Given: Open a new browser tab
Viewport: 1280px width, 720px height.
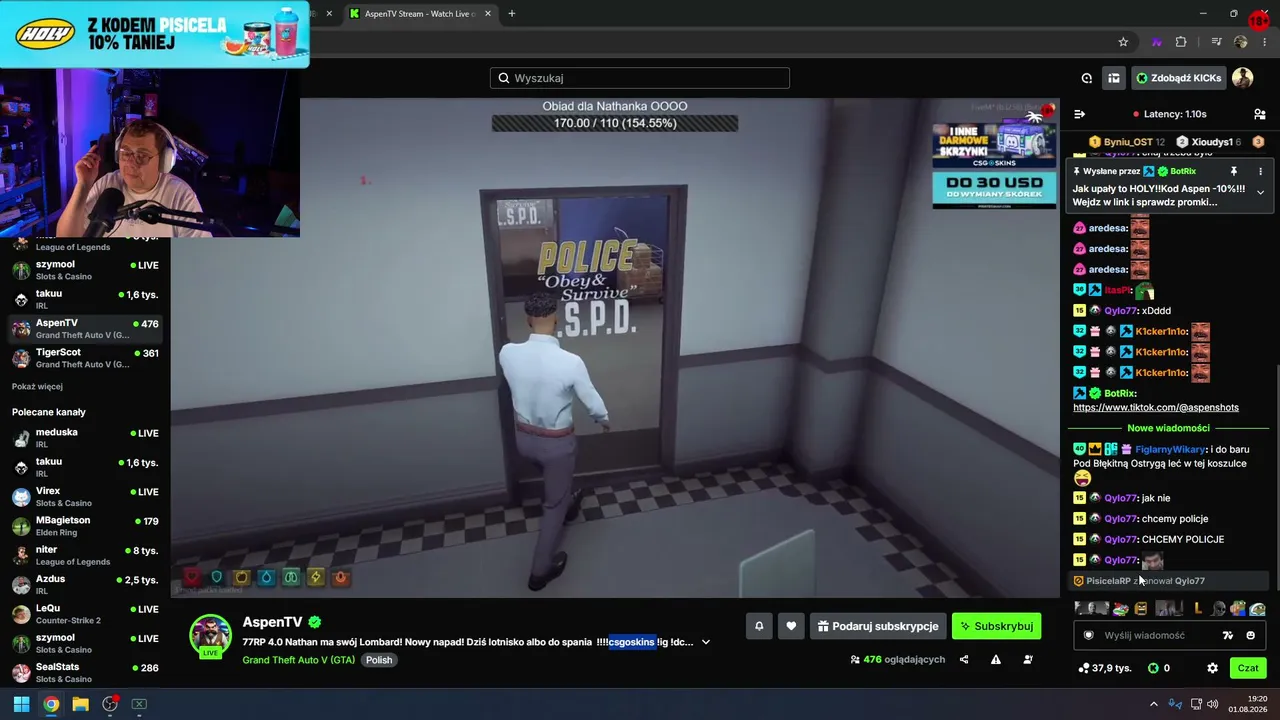Looking at the screenshot, I should 511,14.
